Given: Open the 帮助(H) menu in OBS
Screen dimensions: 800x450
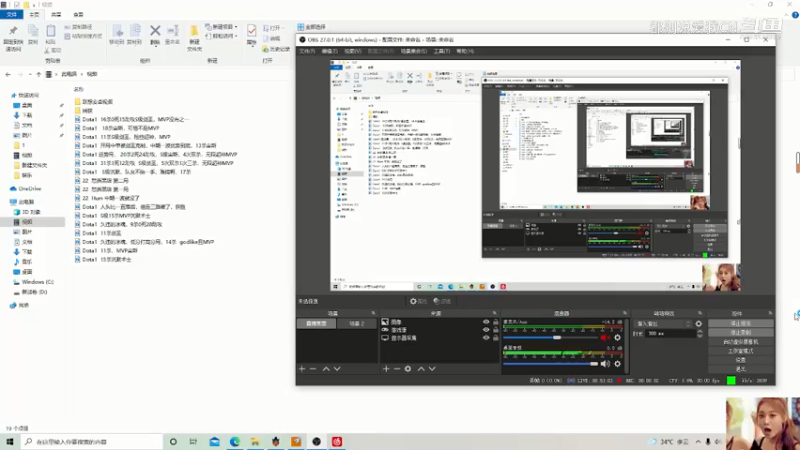Looking at the screenshot, I should point(465,51).
